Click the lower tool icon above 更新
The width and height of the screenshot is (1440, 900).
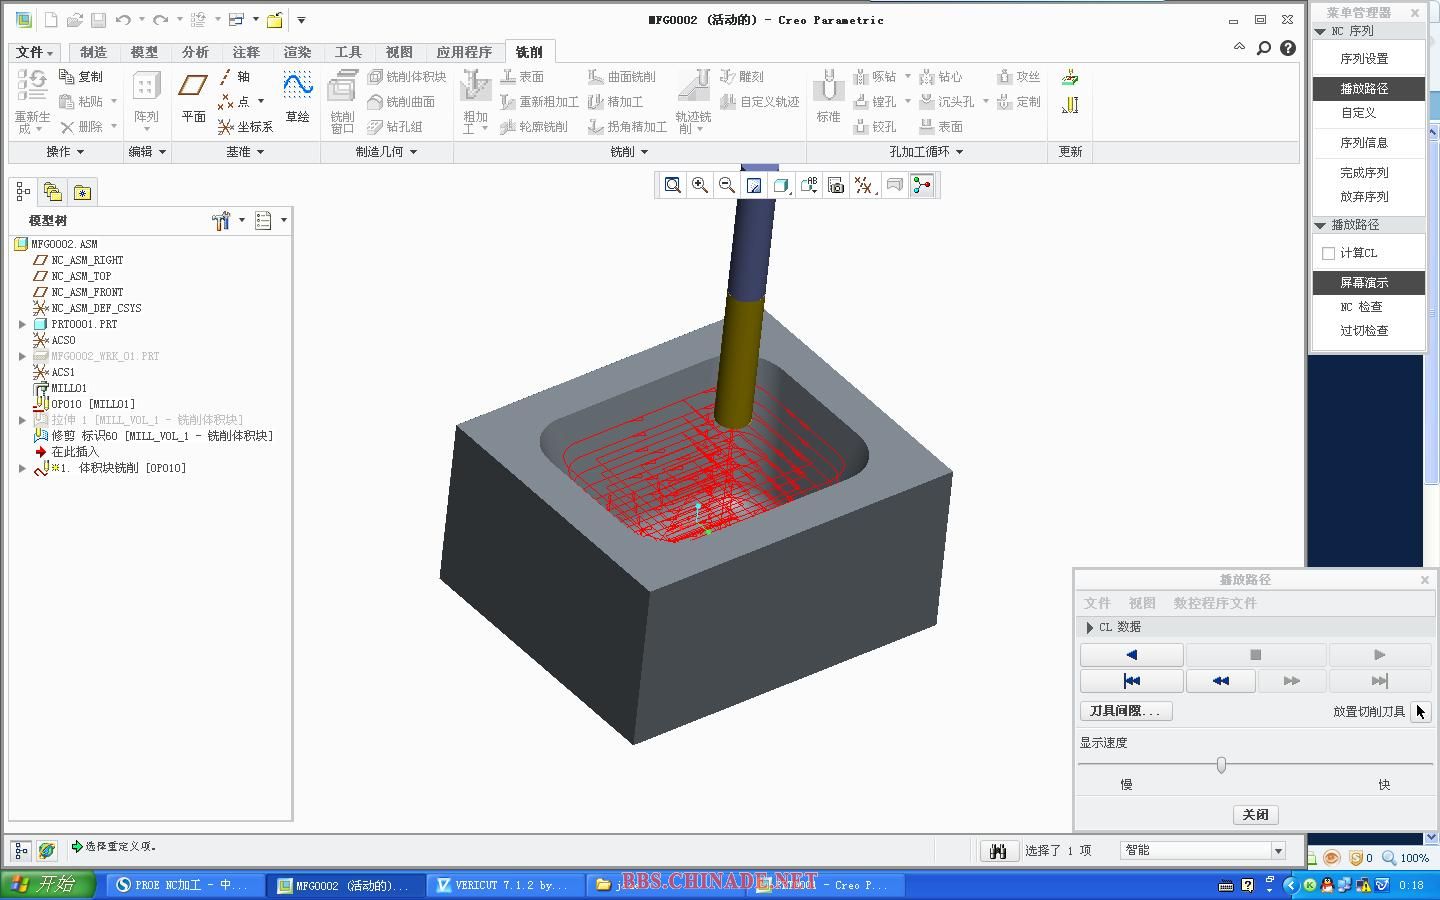click(x=1070, y=105)
